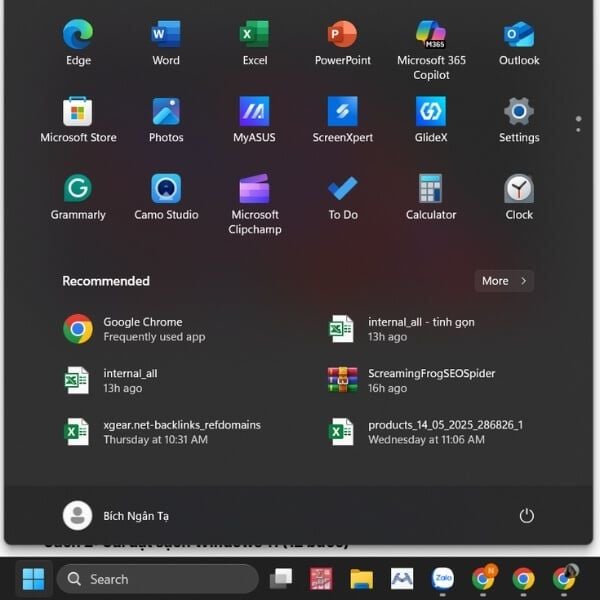This screenshot has width=600, height=600.
Task: Launch Grammarly
Action: (x=78, y=197)
